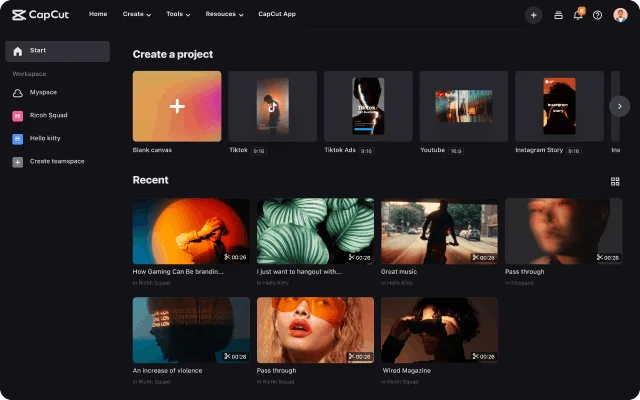Open the user profile avatar

pos(620,15)
